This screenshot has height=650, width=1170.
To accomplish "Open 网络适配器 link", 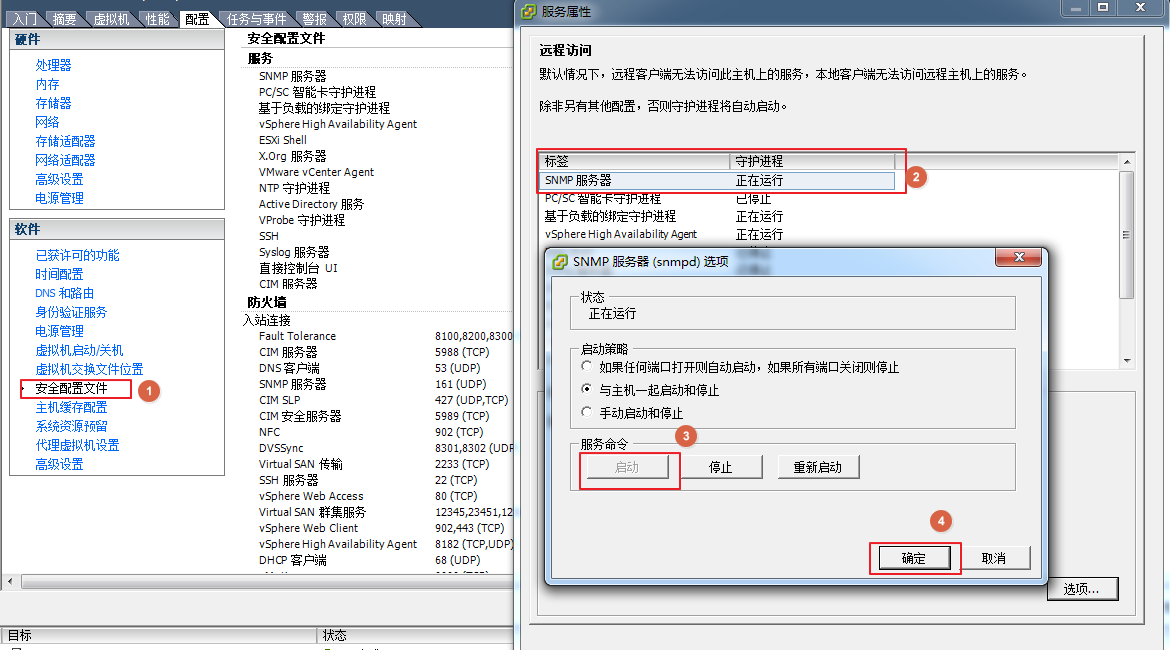I will click(x=66, y=160).
